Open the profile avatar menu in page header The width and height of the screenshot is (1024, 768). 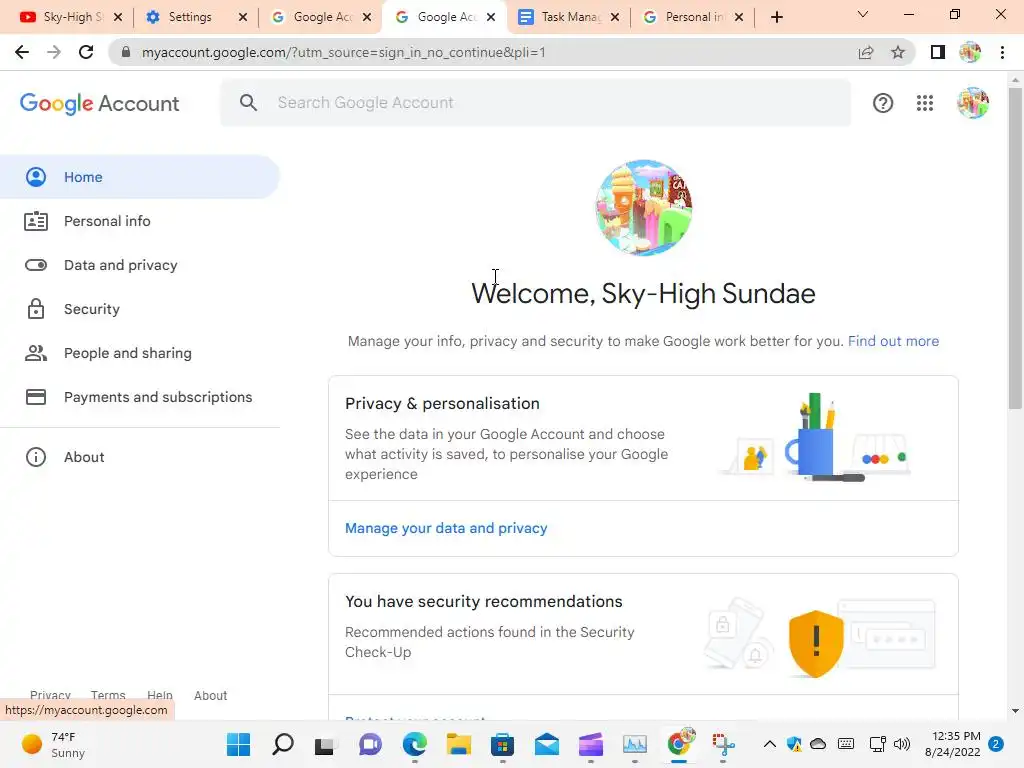click(972, 103)
